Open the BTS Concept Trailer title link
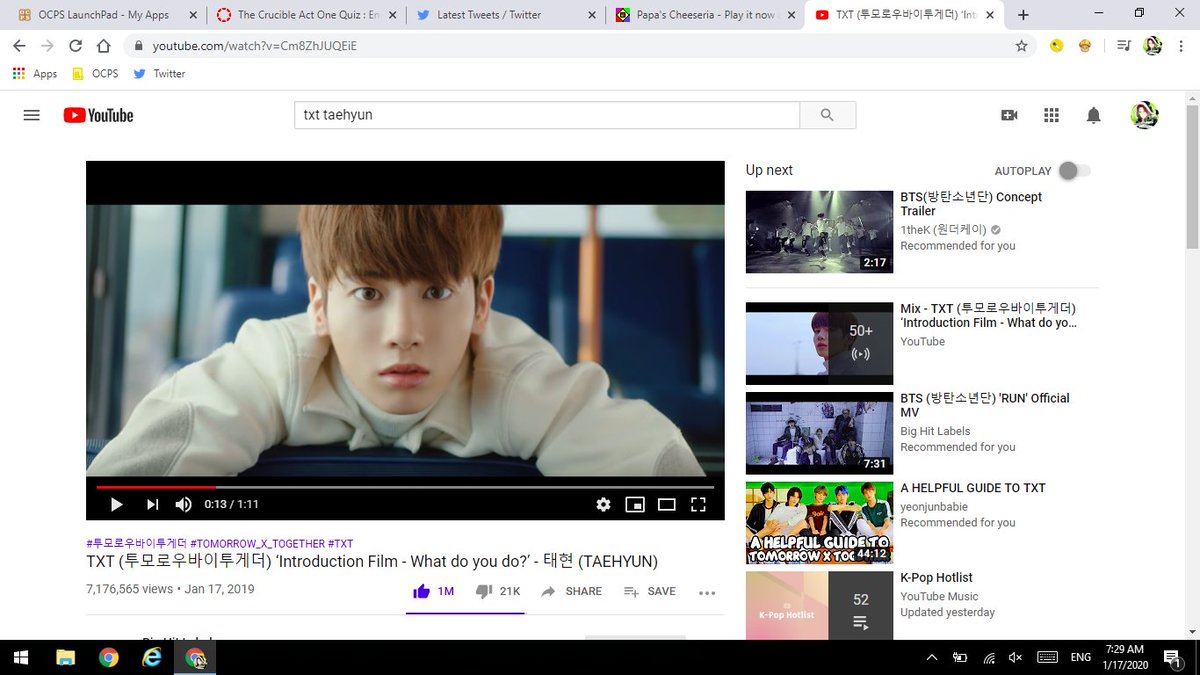The width and height of the screenshot is (1200, 675). 971,204
